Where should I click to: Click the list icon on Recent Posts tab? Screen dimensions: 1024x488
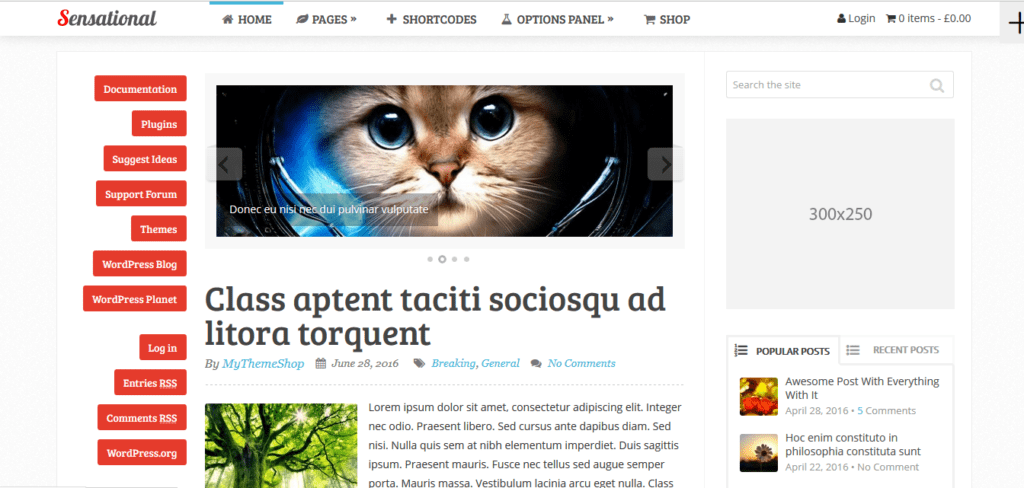coord(853,350)
